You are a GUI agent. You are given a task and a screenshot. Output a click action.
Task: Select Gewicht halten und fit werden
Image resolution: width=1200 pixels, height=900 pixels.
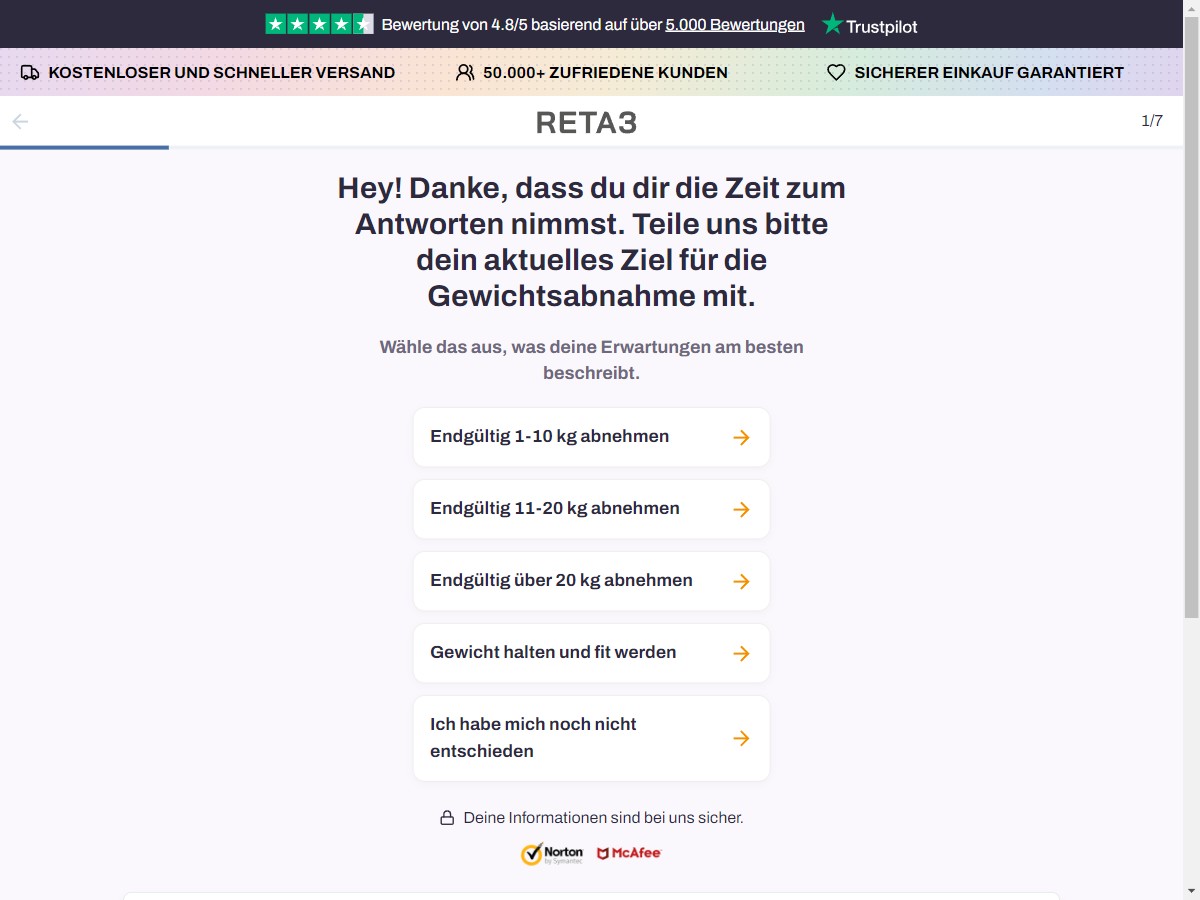pyautogui.click(x=591, y=653)
